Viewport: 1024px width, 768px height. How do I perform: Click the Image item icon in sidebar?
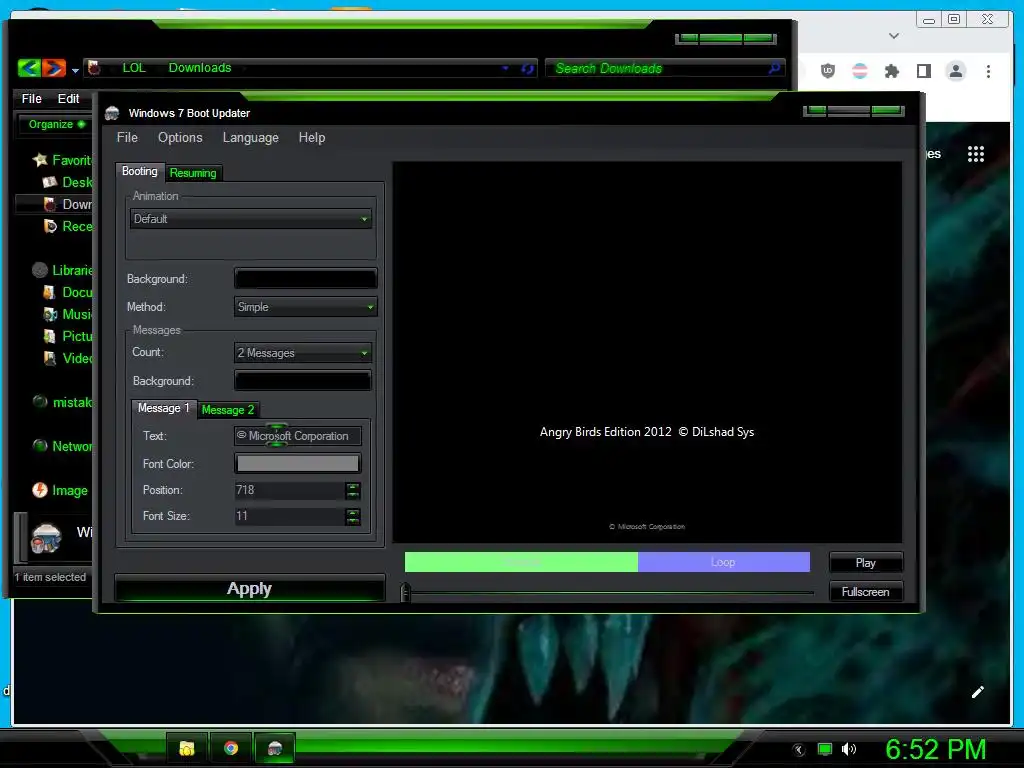tap(40, 490)
